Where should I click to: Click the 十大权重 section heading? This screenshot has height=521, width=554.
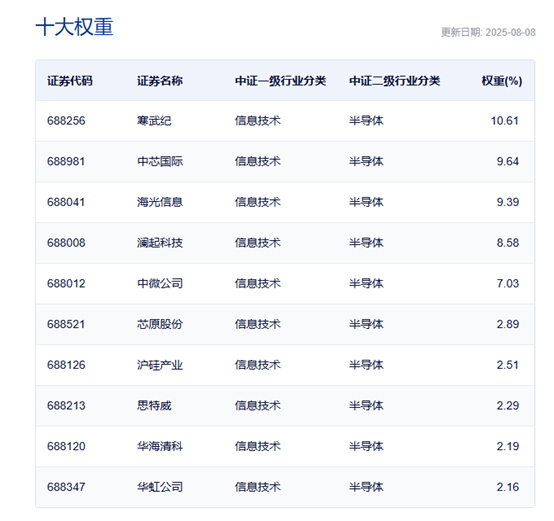[75, 27]
